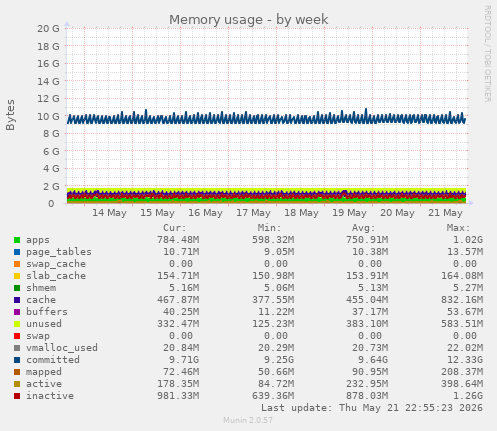Click the '21 May' x-axis date label
Screen dimensions: 497x431
click(445, 213)
